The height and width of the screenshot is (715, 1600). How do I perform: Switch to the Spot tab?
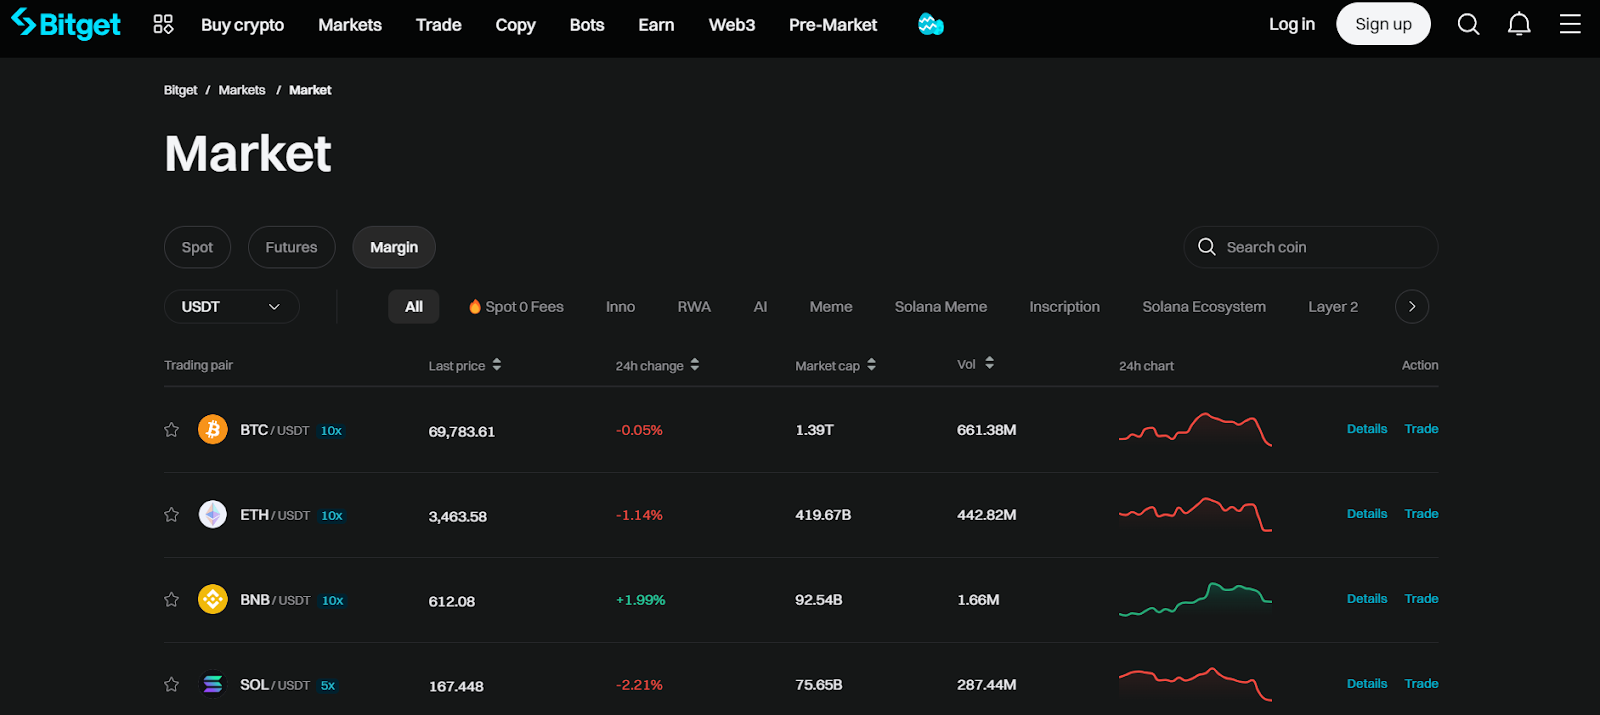(197, 247)
